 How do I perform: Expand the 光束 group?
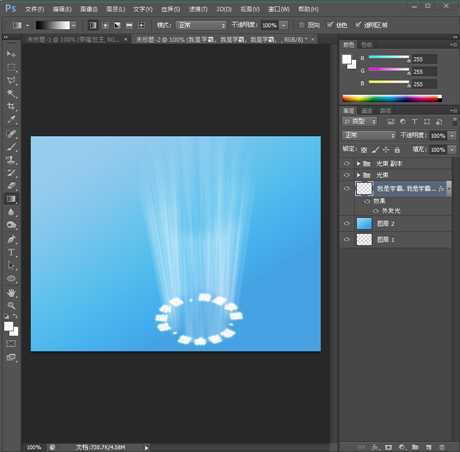pyautogui.click(x=358, y=175)
